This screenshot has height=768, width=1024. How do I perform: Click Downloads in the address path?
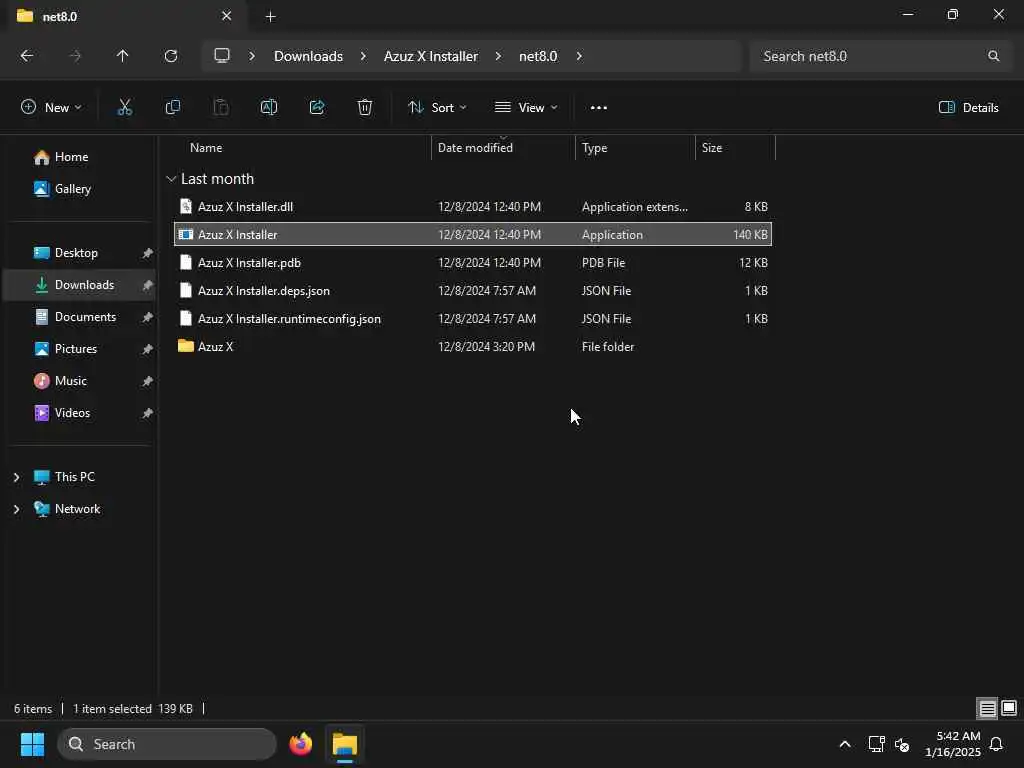[x=308, y=56]
